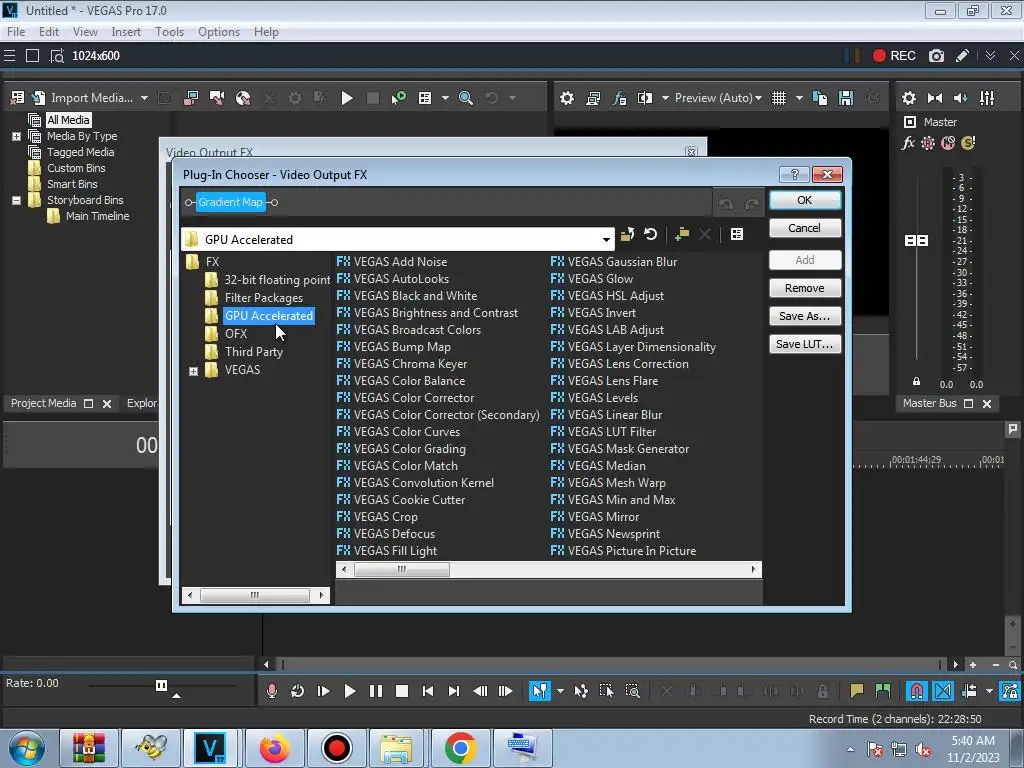Click the up one level folder icon
1024x768 pixels.
[628, 234]
